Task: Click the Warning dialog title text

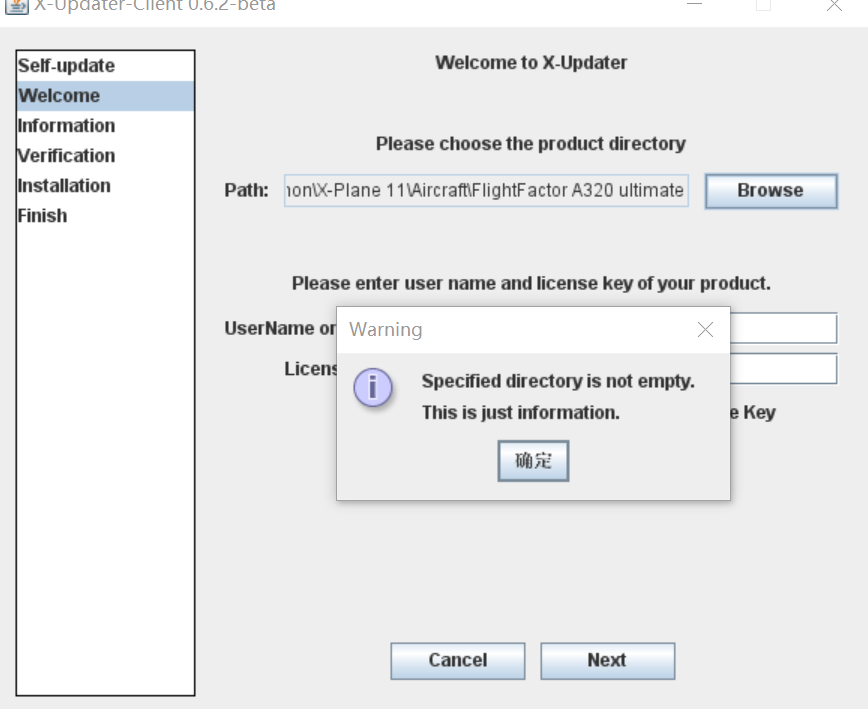Action: (386, 330)
